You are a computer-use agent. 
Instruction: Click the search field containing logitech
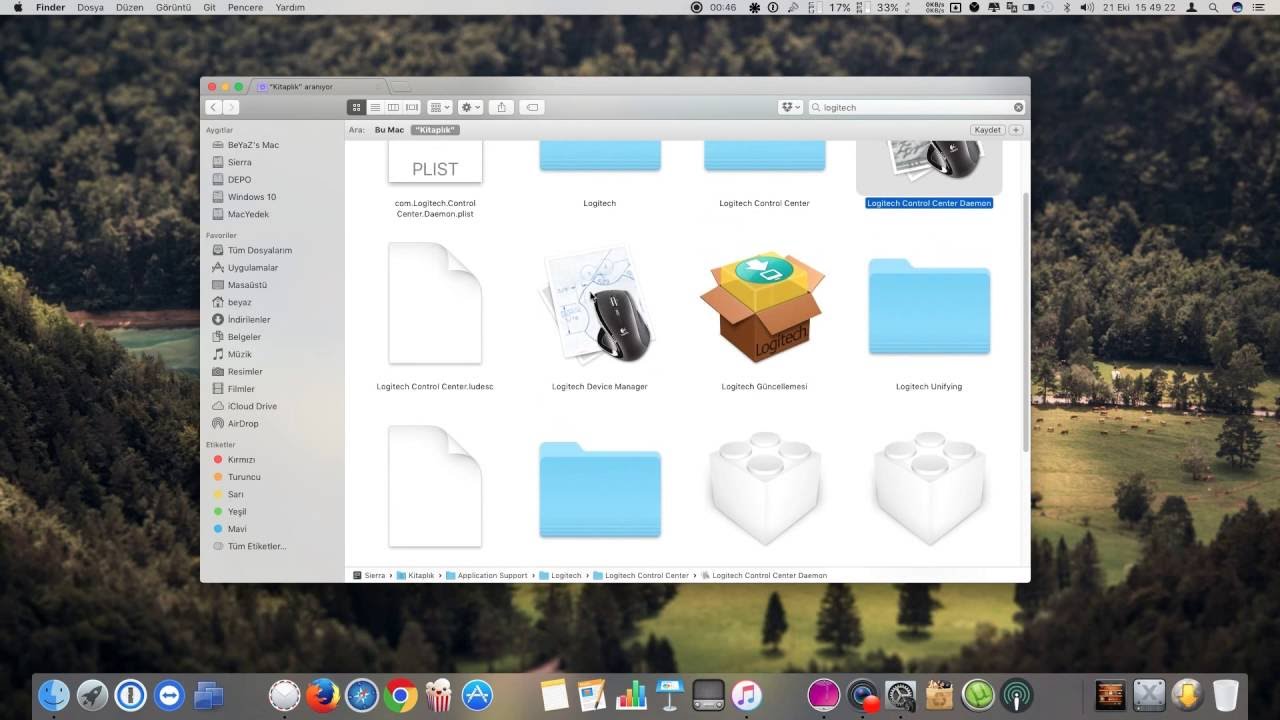click(x=917, y=107)
